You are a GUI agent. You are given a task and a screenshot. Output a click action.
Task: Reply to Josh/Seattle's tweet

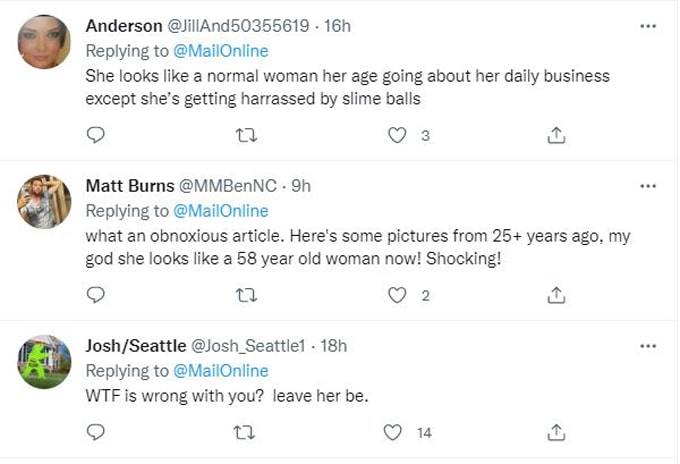96,432
